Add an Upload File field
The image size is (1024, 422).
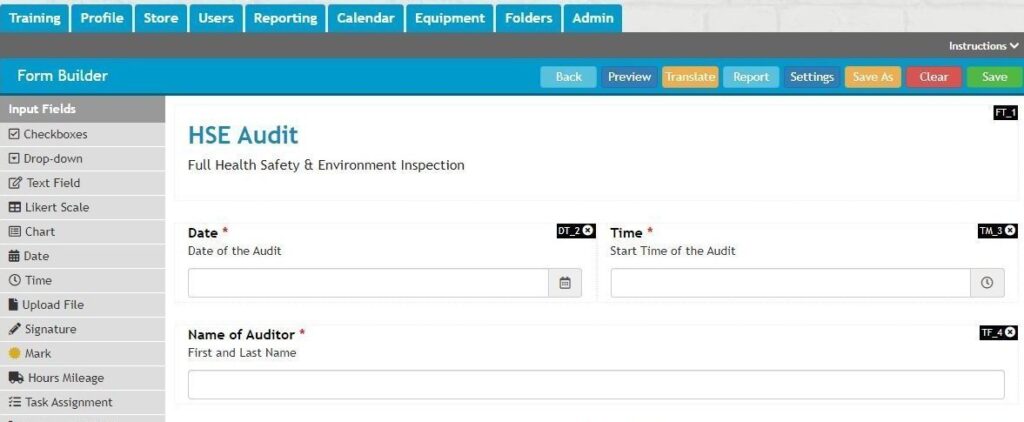click(x=52, y=305)
